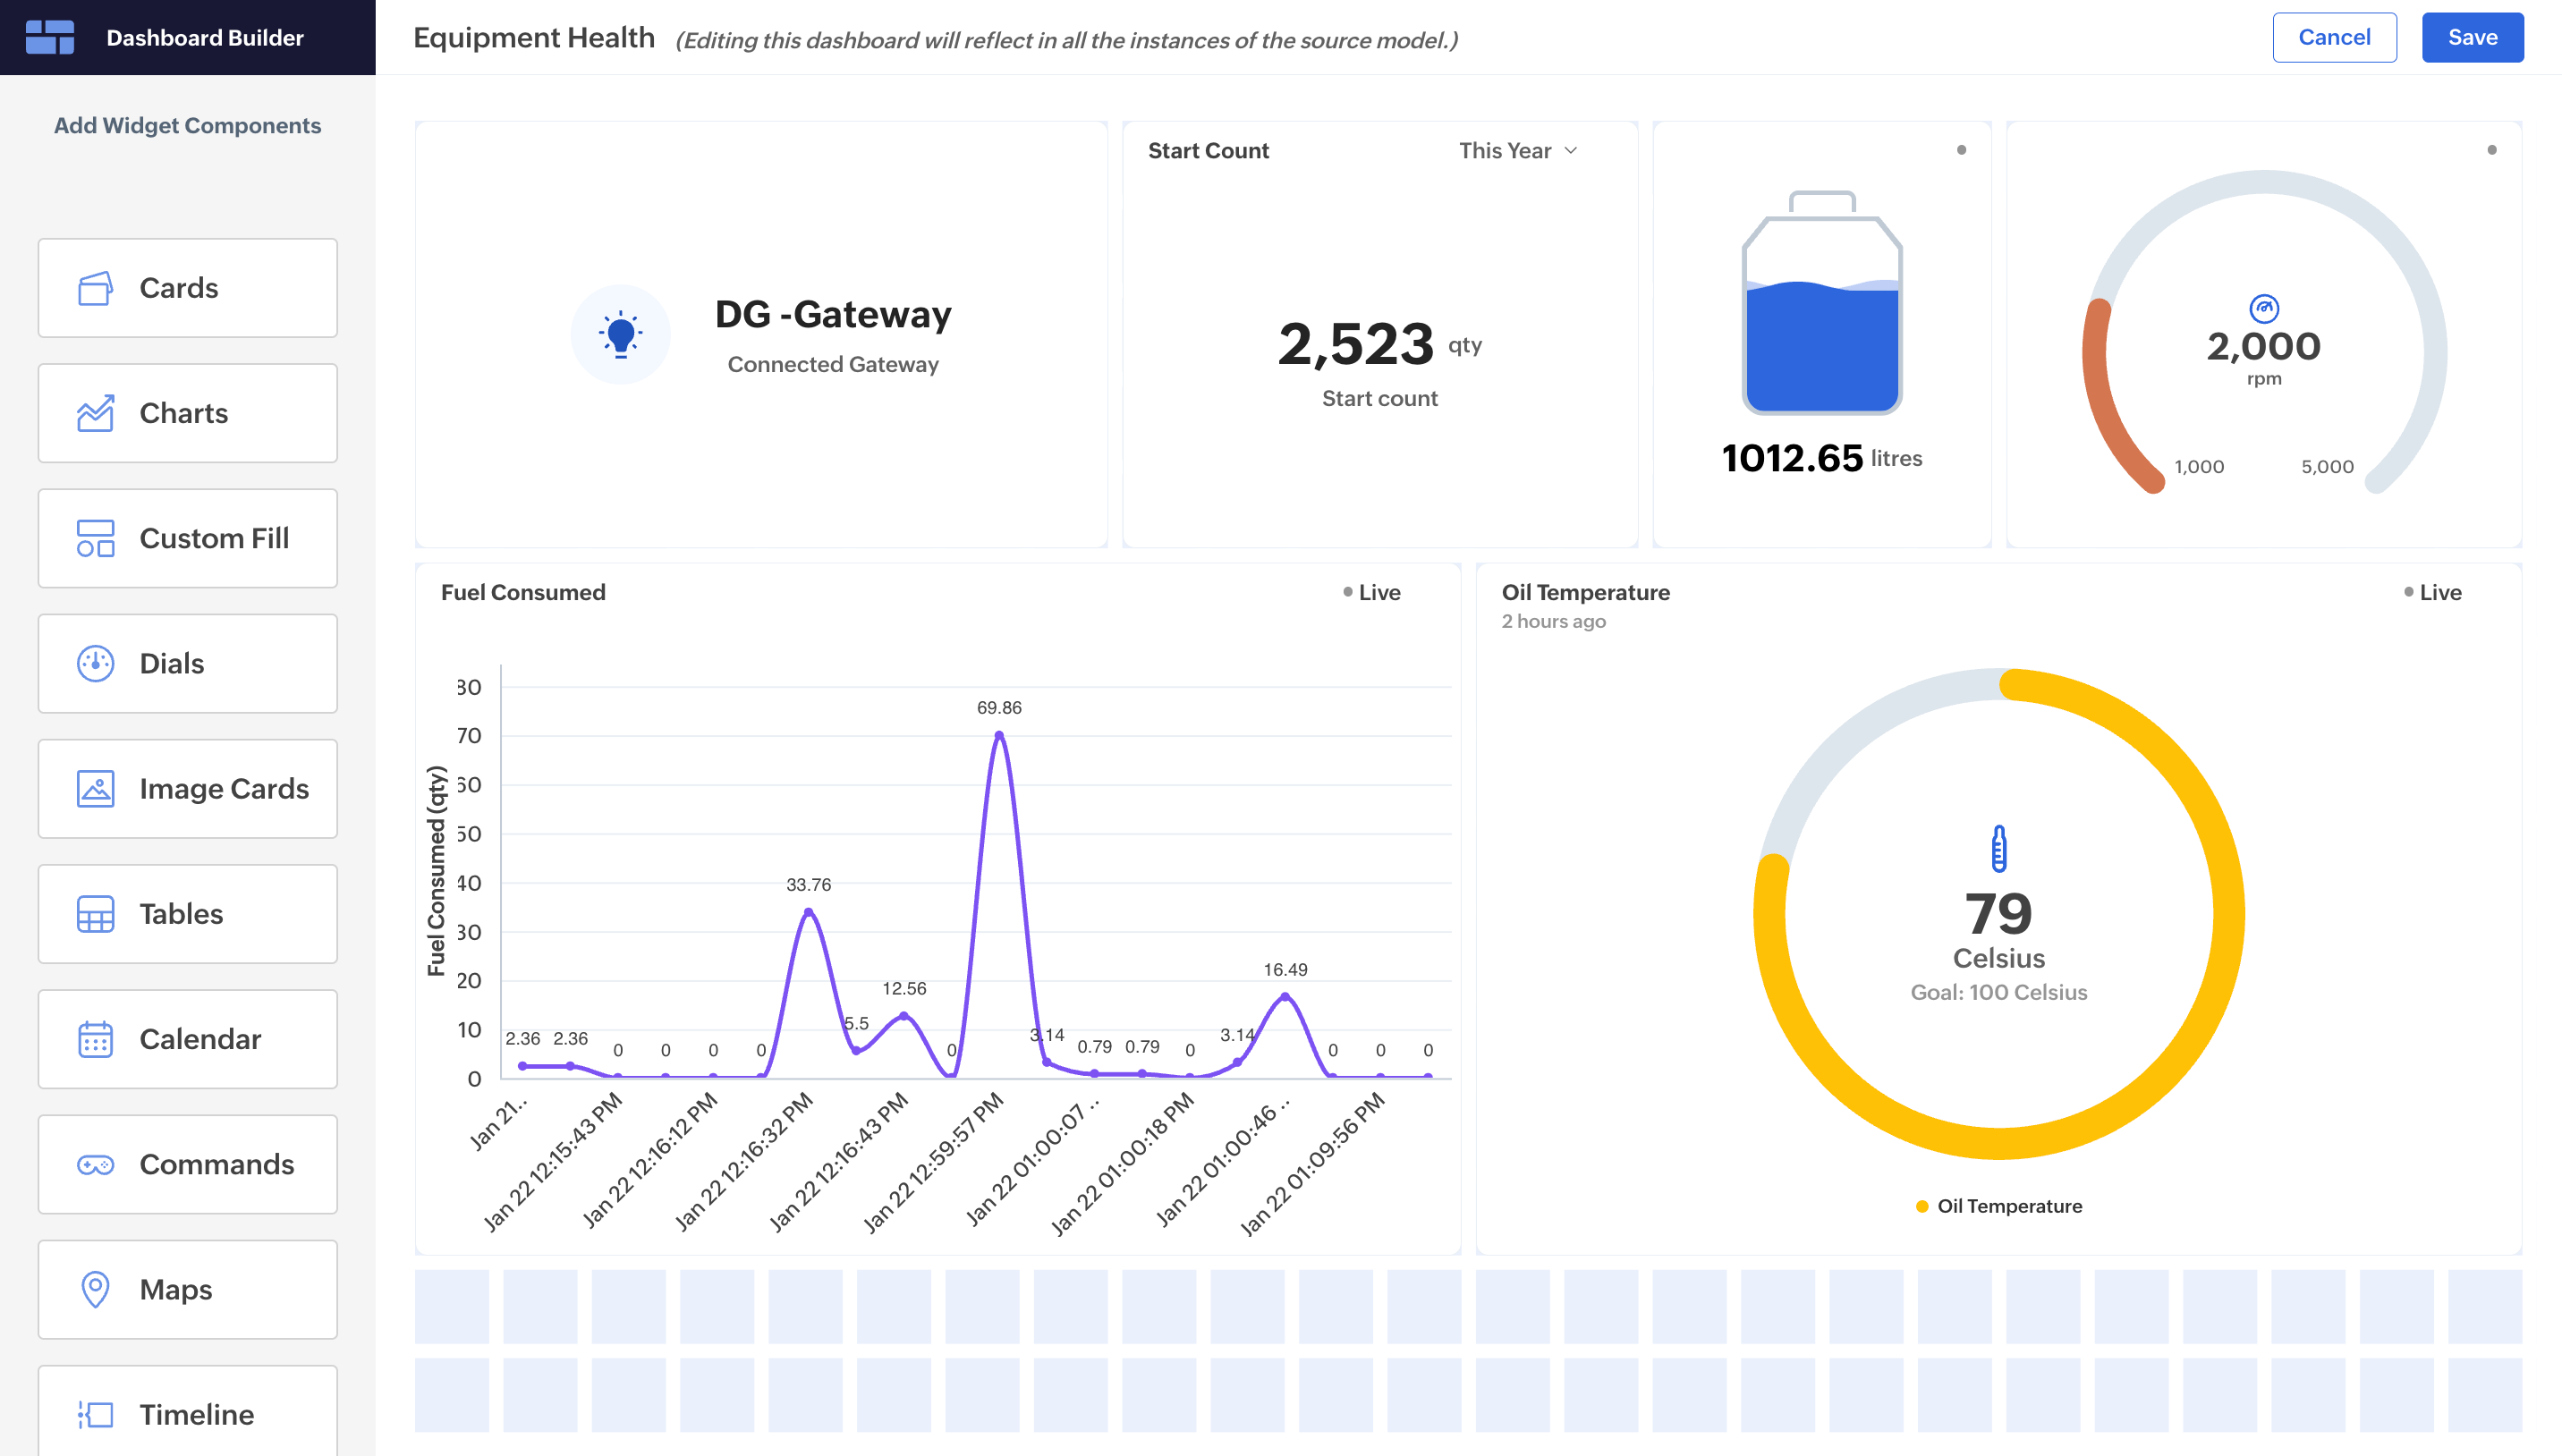The height and width of the screenshot is (1456, 2562).
Task: Click the Live indicator on Oil Temperature
Action: coord(2432,592)
